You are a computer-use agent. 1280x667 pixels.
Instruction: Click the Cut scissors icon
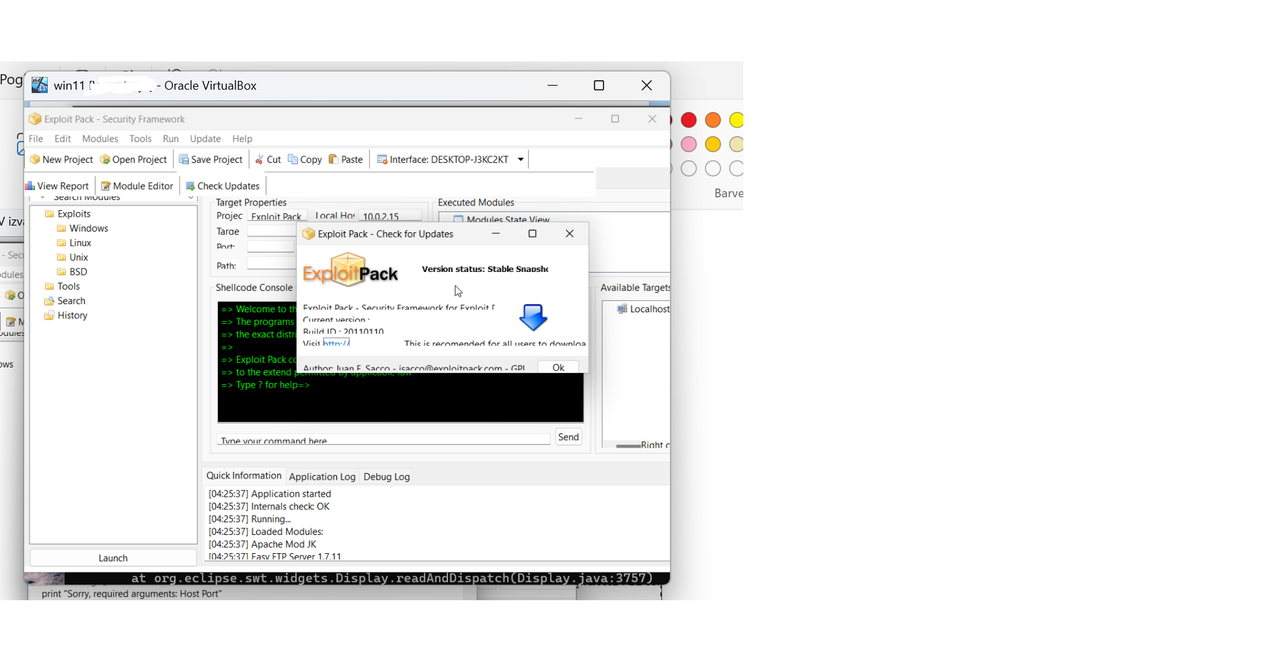click(260, 160)
